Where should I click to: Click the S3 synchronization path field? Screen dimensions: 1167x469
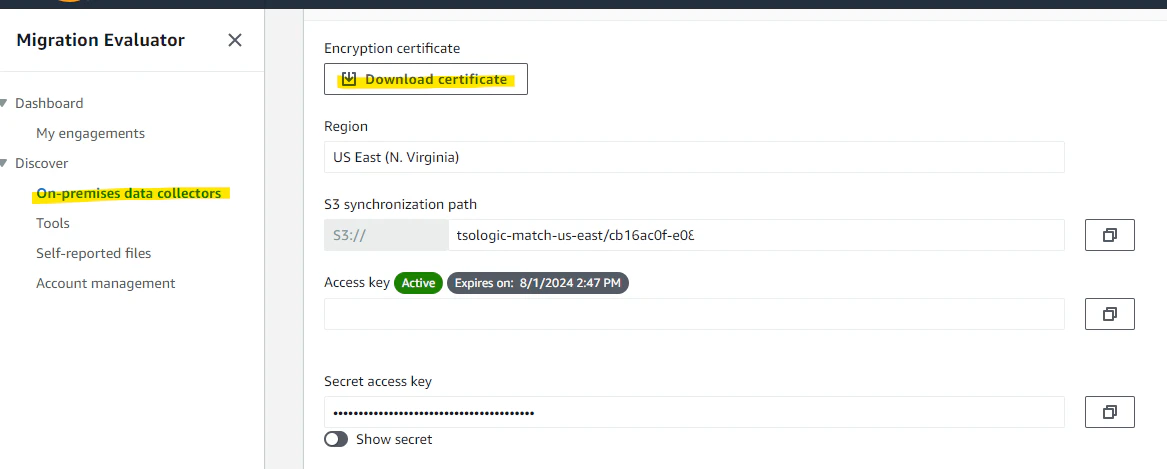(756, 234)
